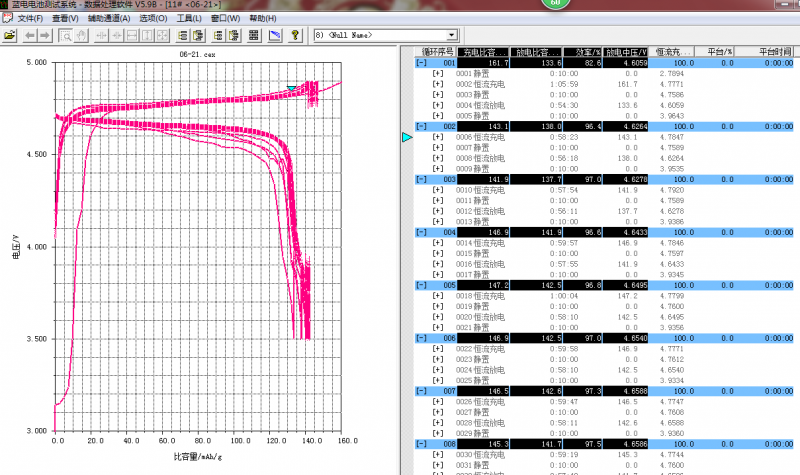Click the horizontal expand arrows icon
The width and height of the screenshot is (800, 475).
[x=116, y=35]
